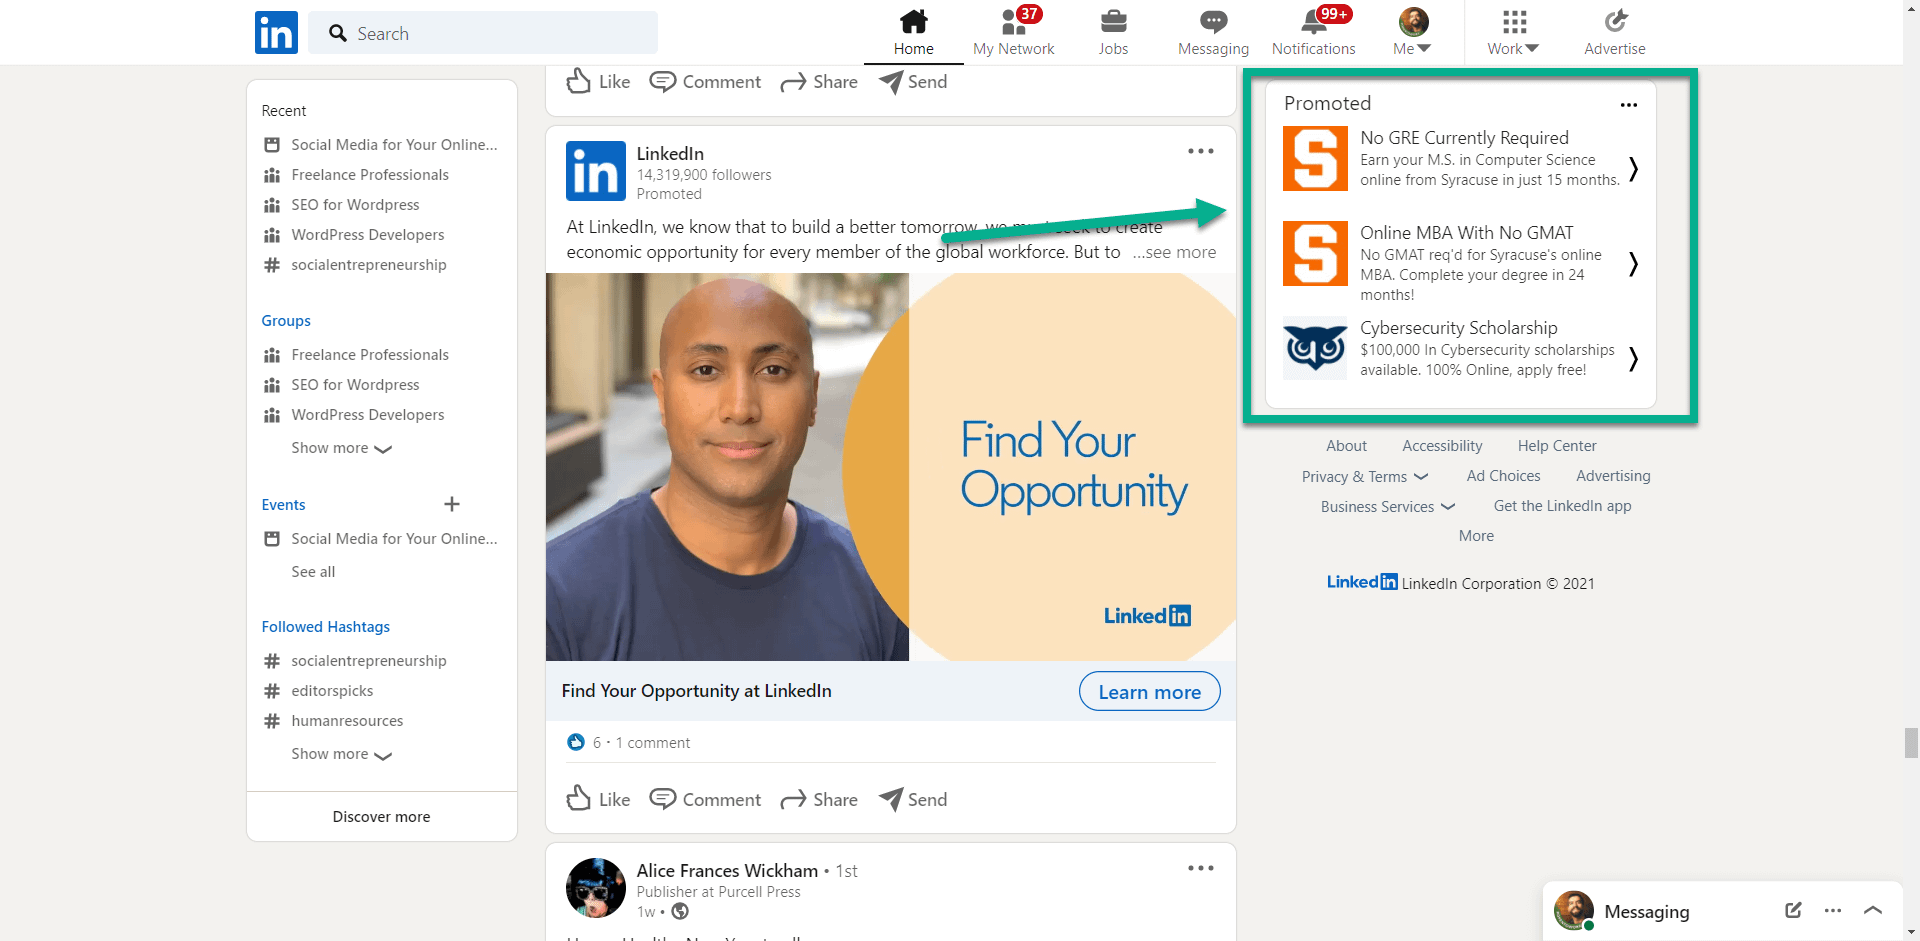Share the LinkedIn promoted post
This screenshot has height=941, width=1920.
point(819,799)
